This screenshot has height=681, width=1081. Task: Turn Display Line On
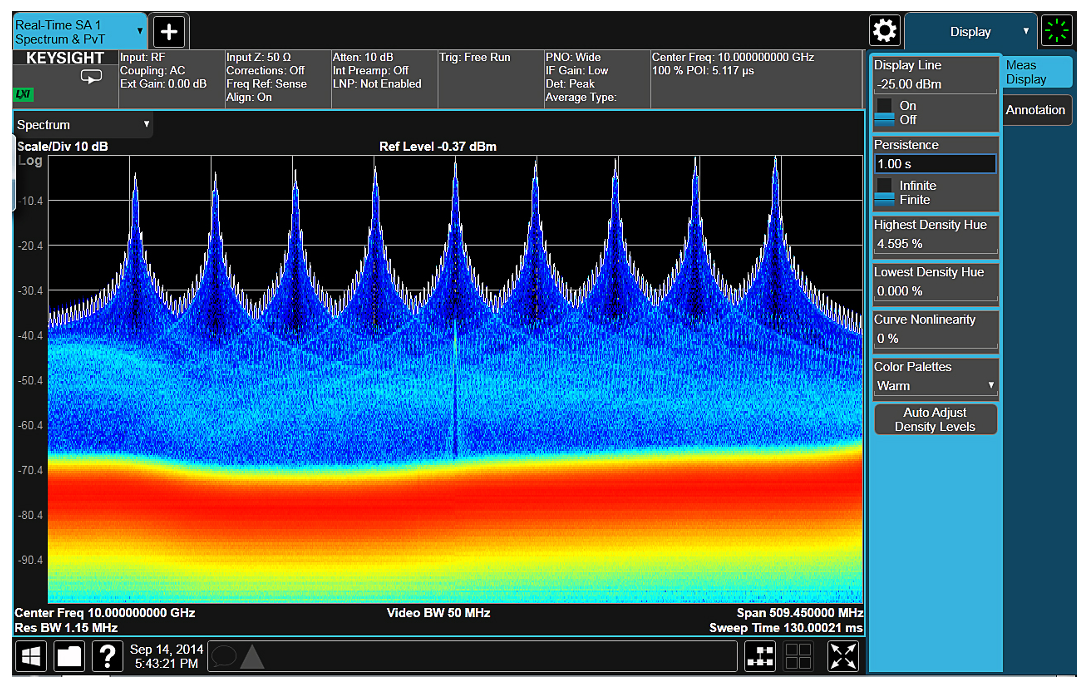(x=896, y=105)
